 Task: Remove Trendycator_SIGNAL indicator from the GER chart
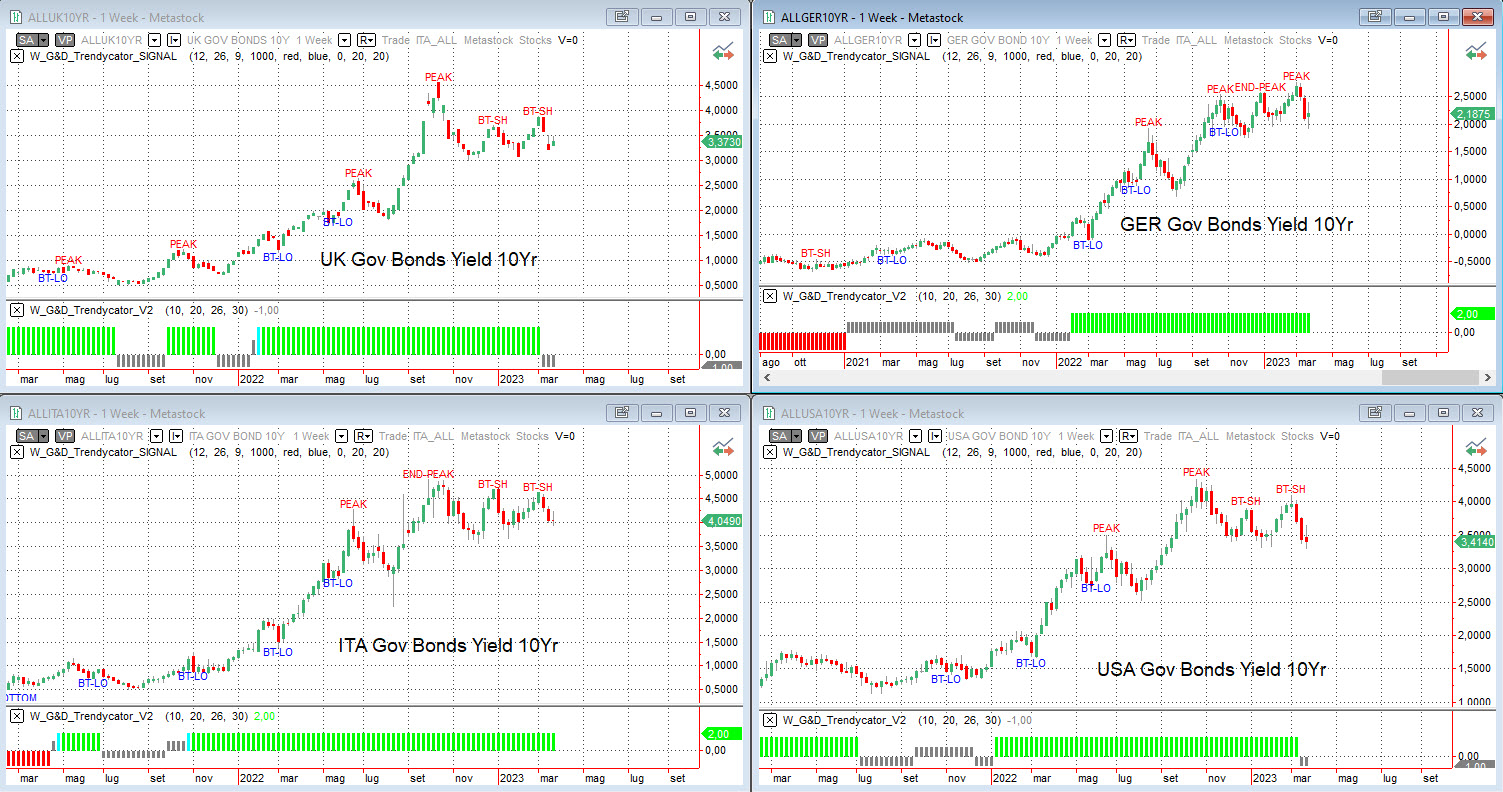point(768,56)
